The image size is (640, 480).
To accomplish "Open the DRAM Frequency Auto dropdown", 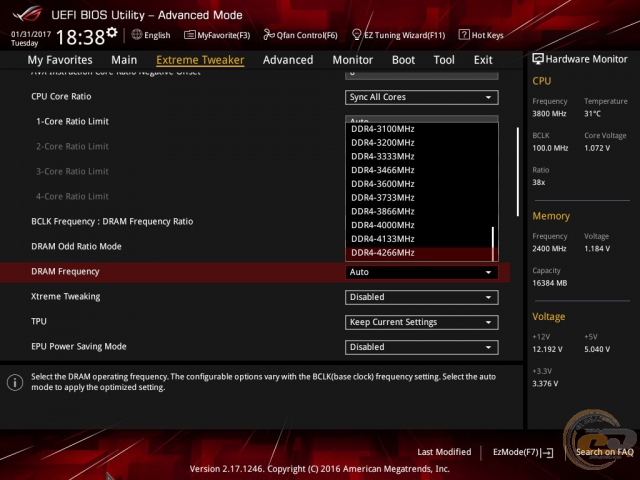I will tap(422, 272).
